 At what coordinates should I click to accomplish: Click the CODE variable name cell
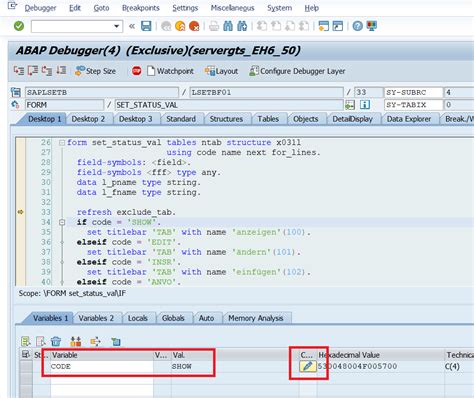pos(102,366)
